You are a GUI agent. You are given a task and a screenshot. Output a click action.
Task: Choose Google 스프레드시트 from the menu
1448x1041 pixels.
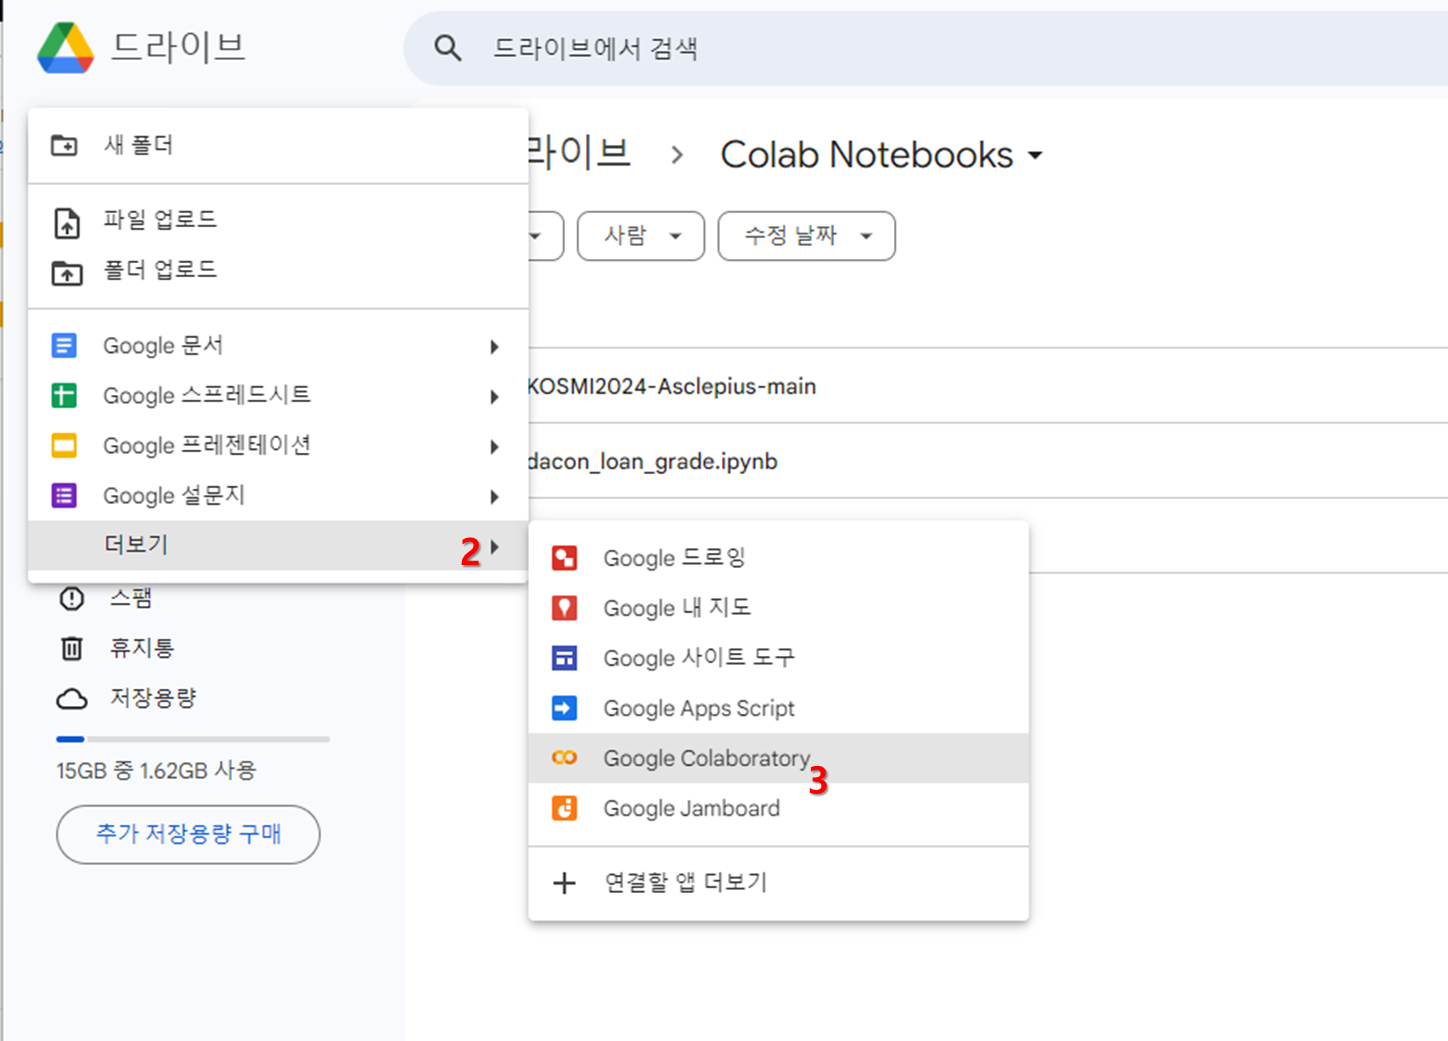(x=278, y=396)
